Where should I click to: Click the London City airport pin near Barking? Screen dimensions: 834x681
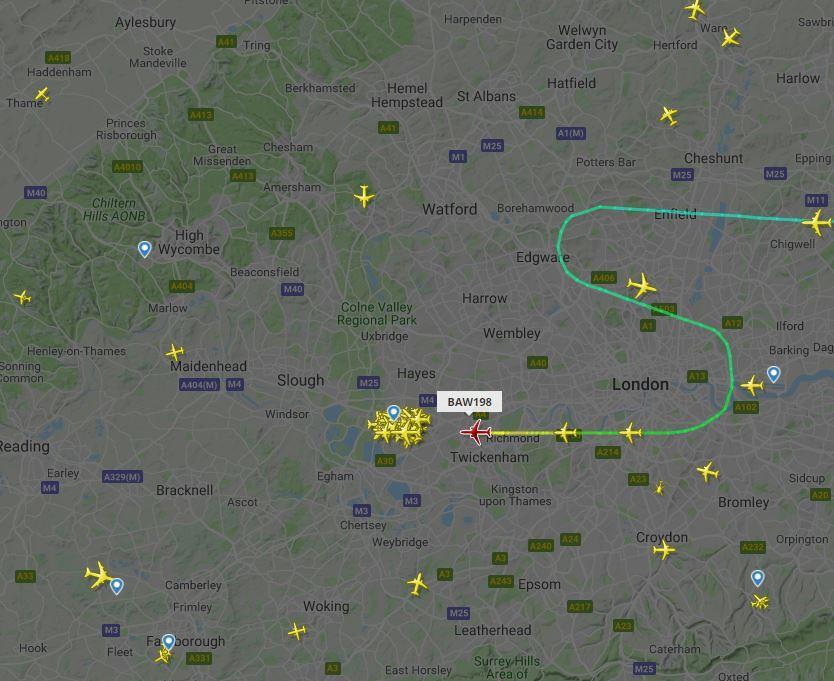click(x=773, y=374)
